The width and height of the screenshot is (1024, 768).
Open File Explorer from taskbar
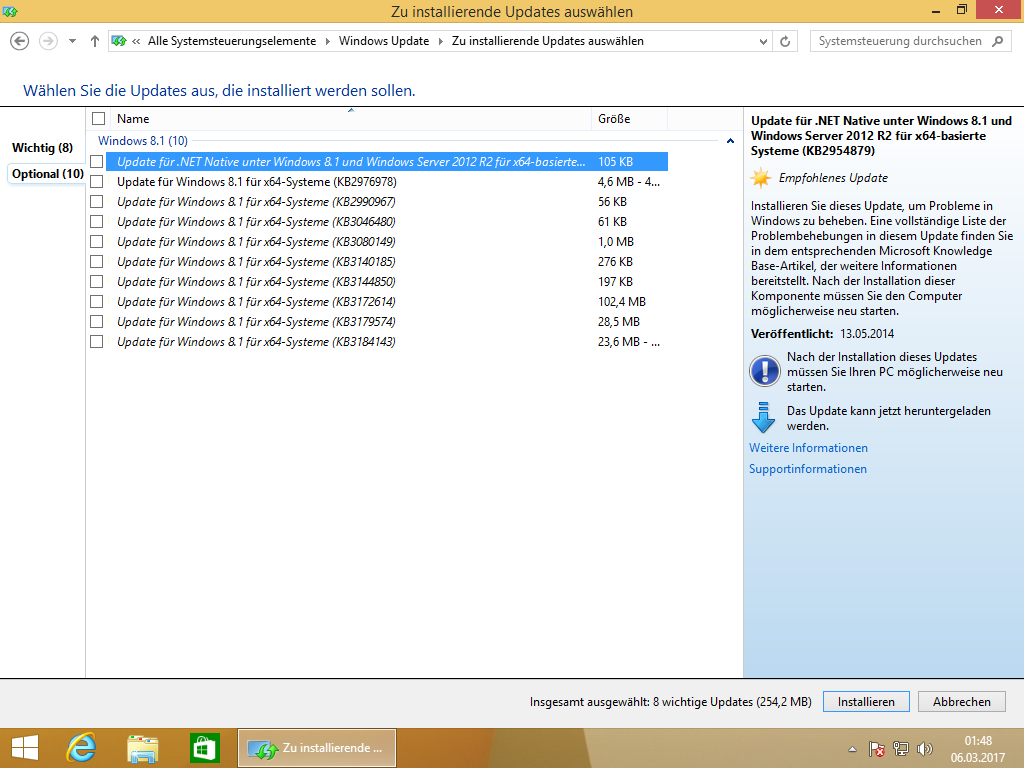142,748
